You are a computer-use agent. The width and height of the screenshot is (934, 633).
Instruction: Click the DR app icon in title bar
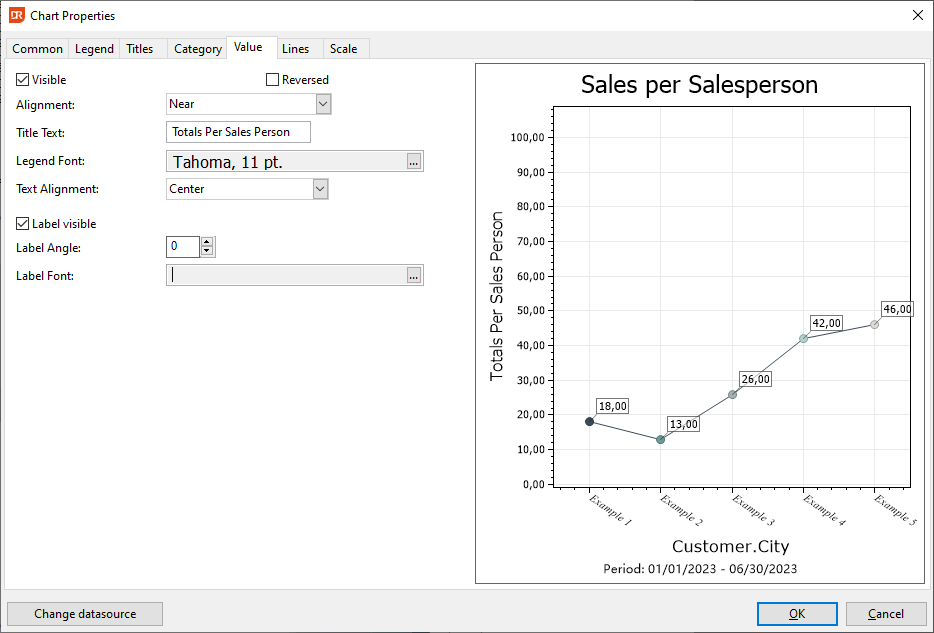click(x=17, y=15)
